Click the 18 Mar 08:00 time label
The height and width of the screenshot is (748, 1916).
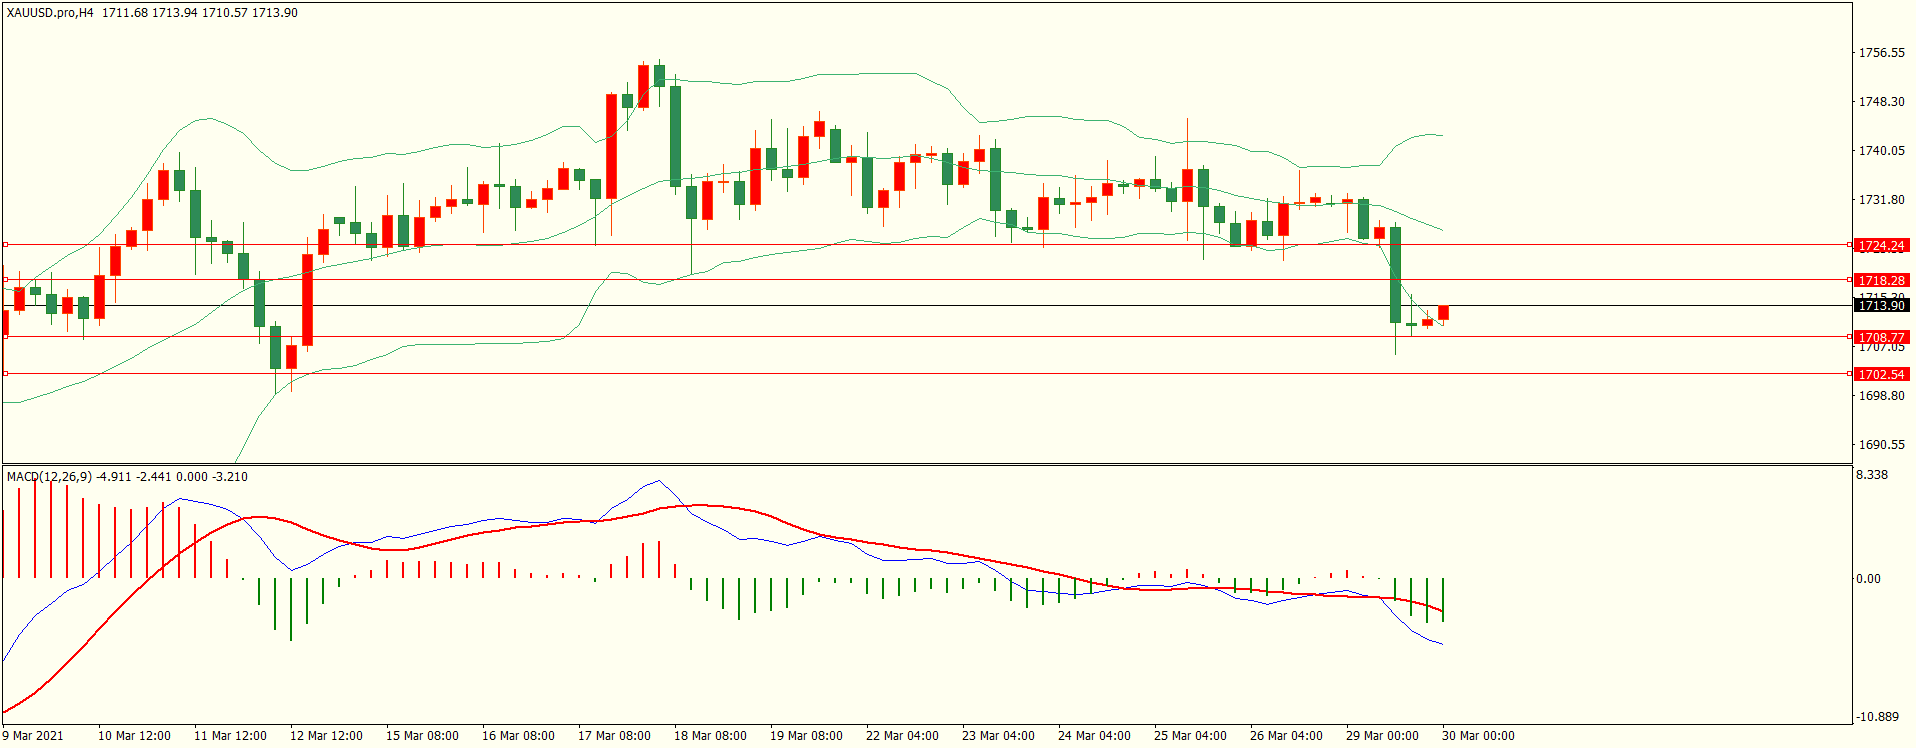click(x=710, y=736)
